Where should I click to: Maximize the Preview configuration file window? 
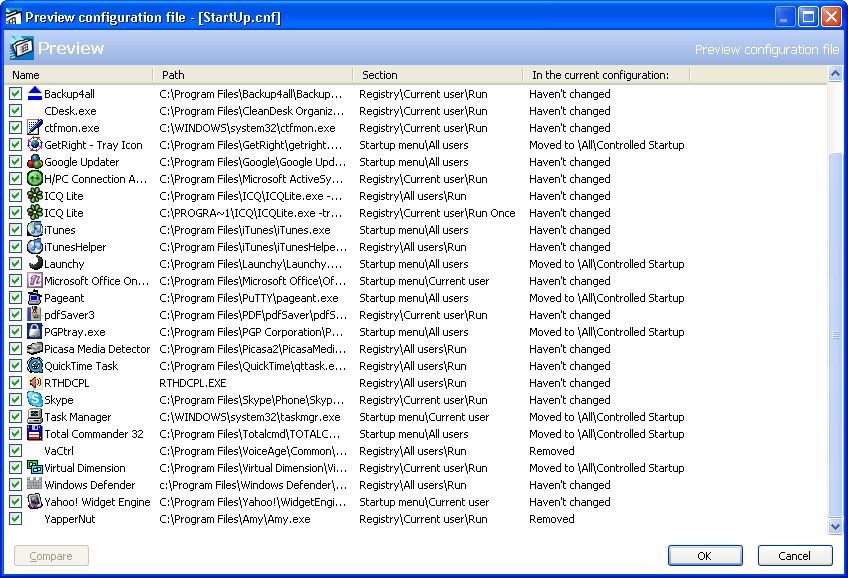coord(808,17)
